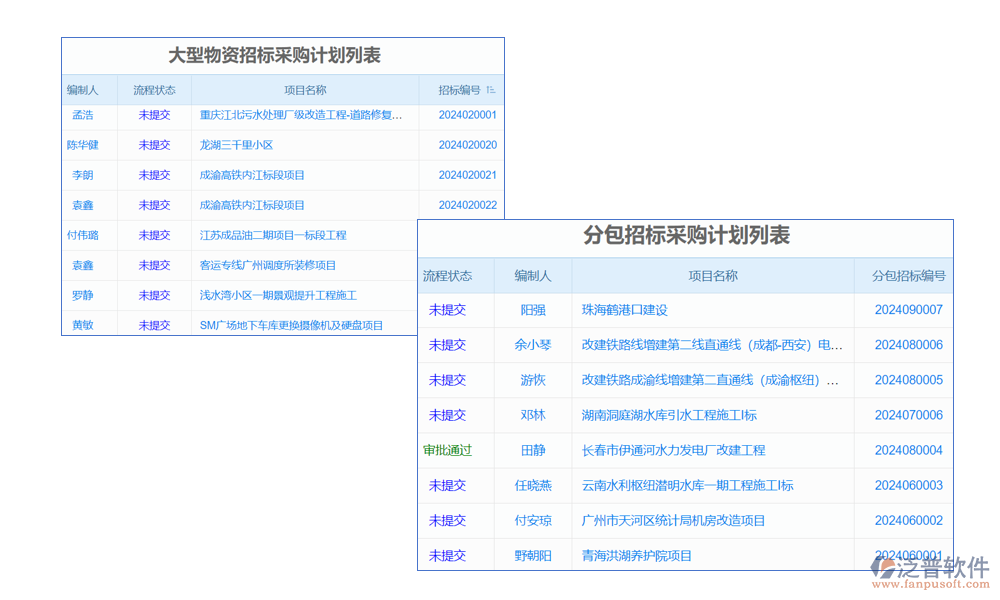Click the 泛普软件 logo icon
1000x600 pixels.
(883, 567)
